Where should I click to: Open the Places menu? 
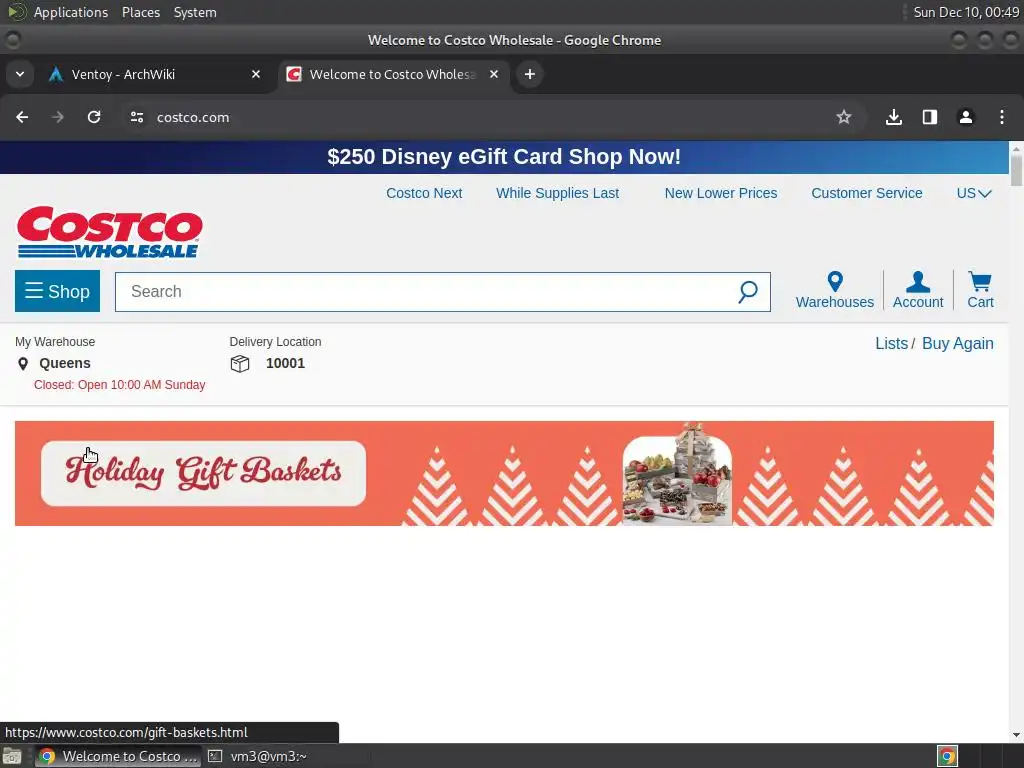(141, 12)
